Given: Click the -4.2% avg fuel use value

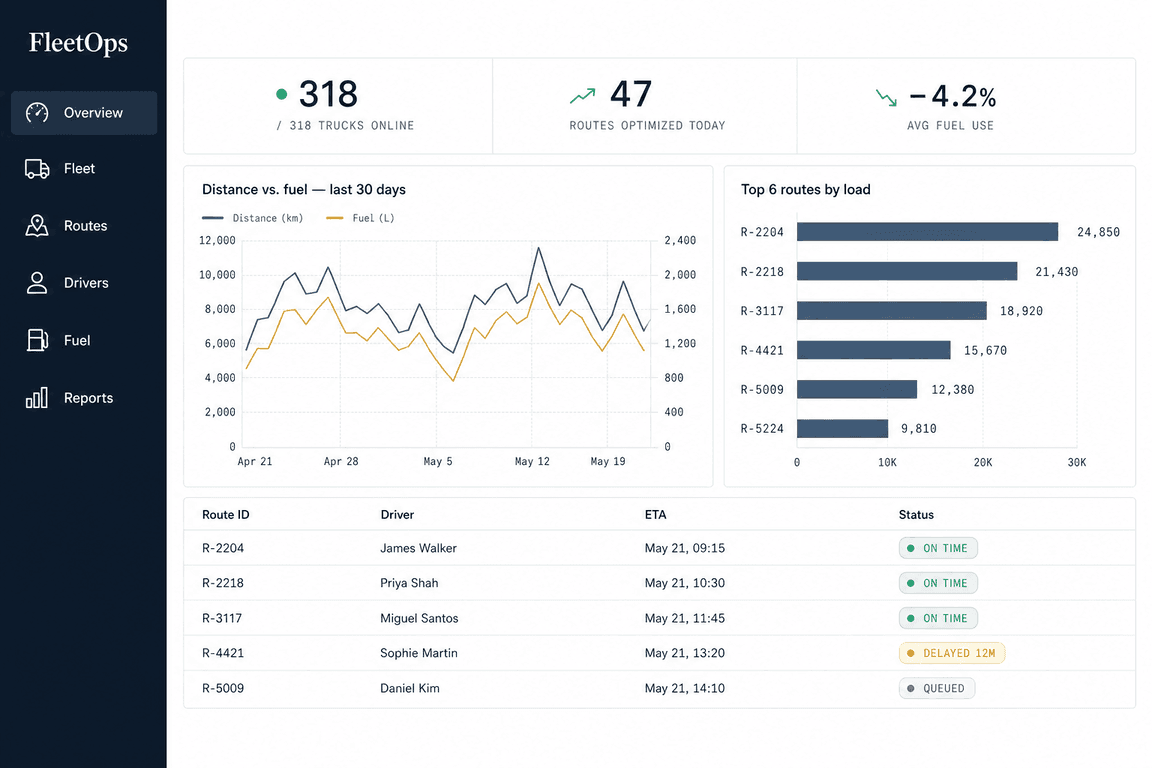Looking at the screenshot, I should [x=953, y=96].
